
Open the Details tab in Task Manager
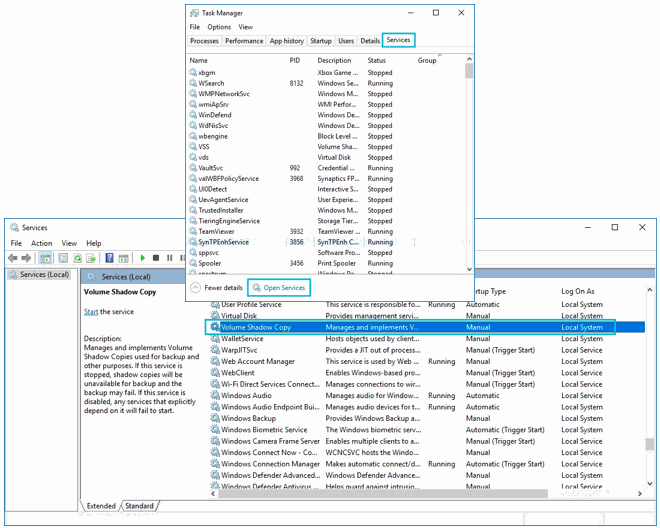click(370, 41)
